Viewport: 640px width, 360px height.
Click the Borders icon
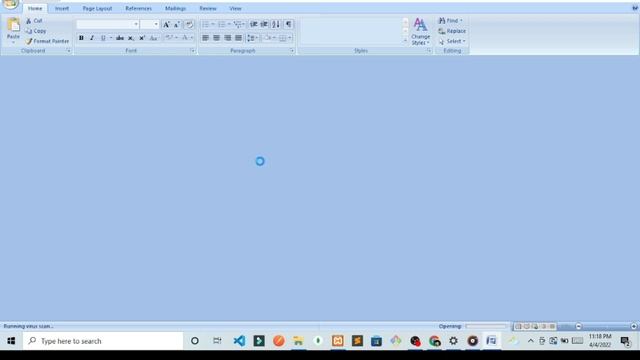282,38
